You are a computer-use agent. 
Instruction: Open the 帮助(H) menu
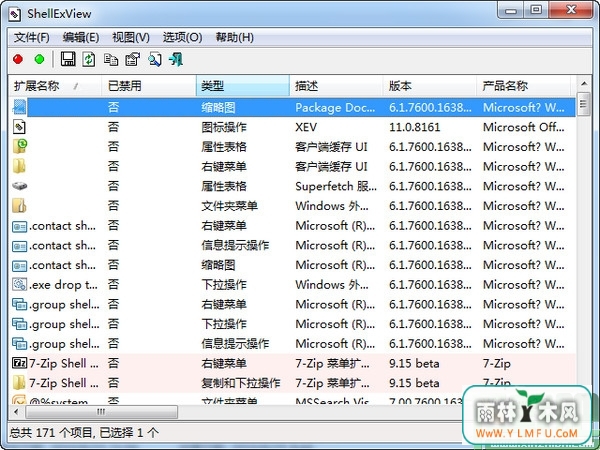(x=235, y=38)
